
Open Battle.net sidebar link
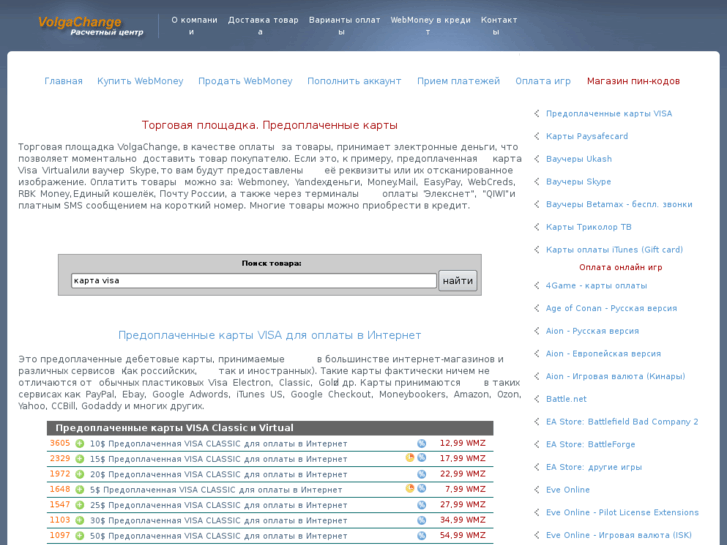tap(566, 399)
